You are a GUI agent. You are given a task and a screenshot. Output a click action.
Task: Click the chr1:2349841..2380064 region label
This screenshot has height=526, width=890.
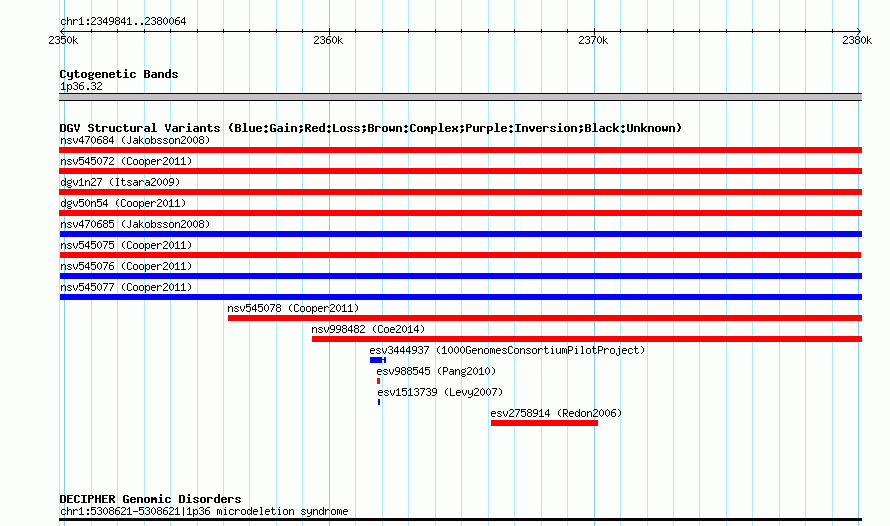point(123,21)
